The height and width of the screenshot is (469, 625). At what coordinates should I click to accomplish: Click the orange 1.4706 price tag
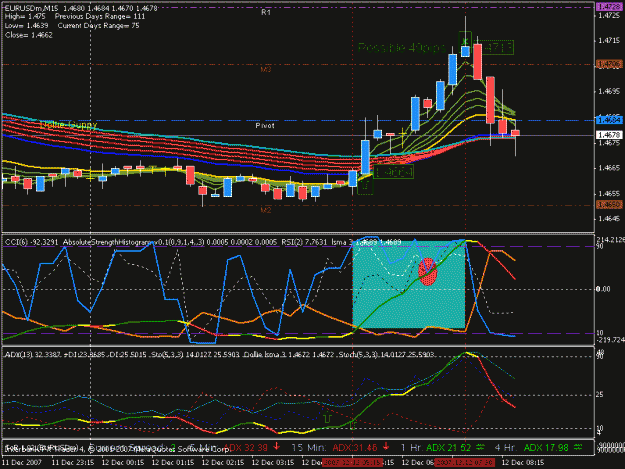coord(610,64)
